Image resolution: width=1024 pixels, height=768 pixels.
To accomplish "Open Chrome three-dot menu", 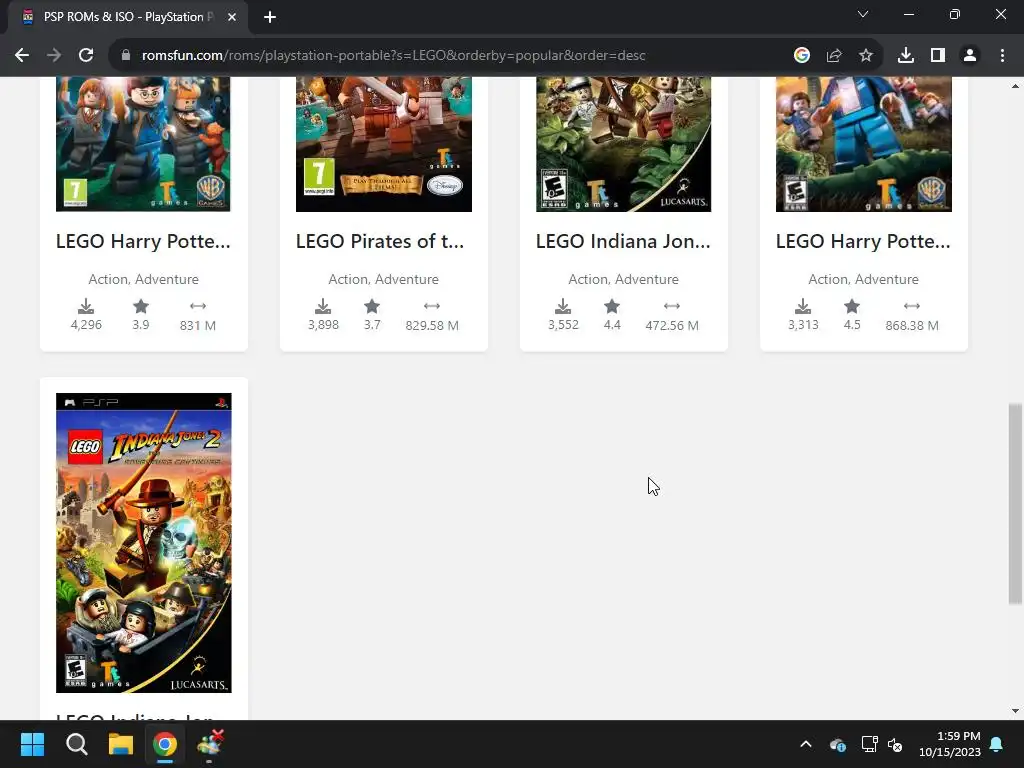I will click(1002, 56).
